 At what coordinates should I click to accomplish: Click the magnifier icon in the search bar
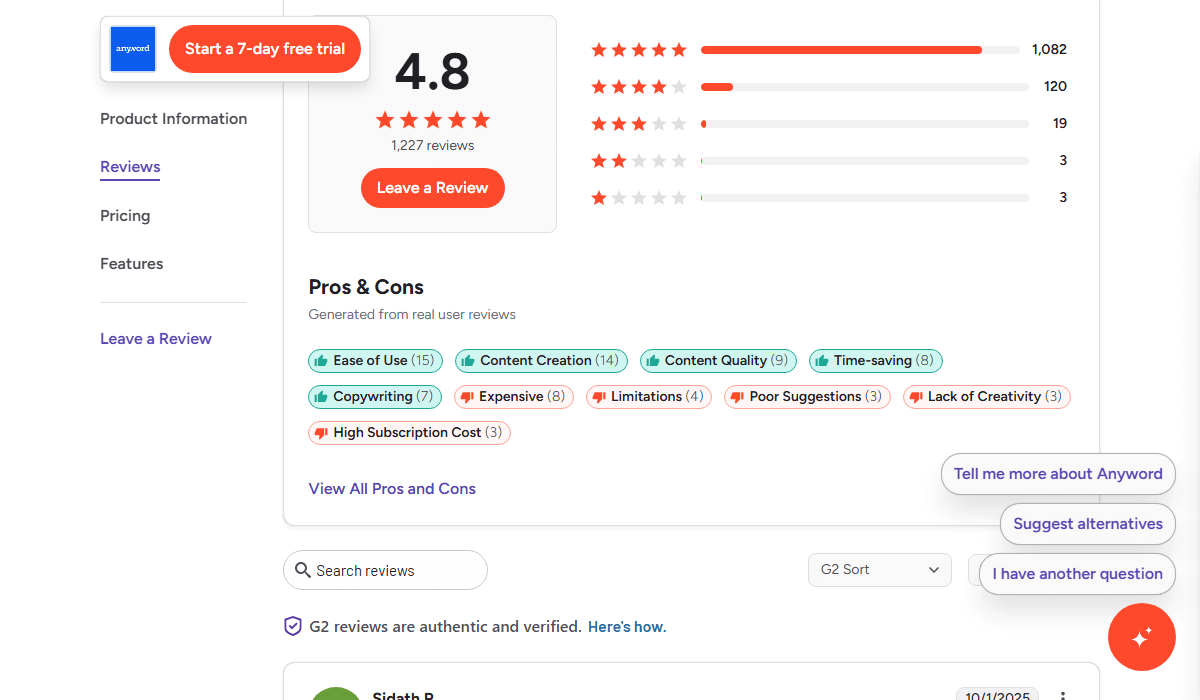(303, 569)
